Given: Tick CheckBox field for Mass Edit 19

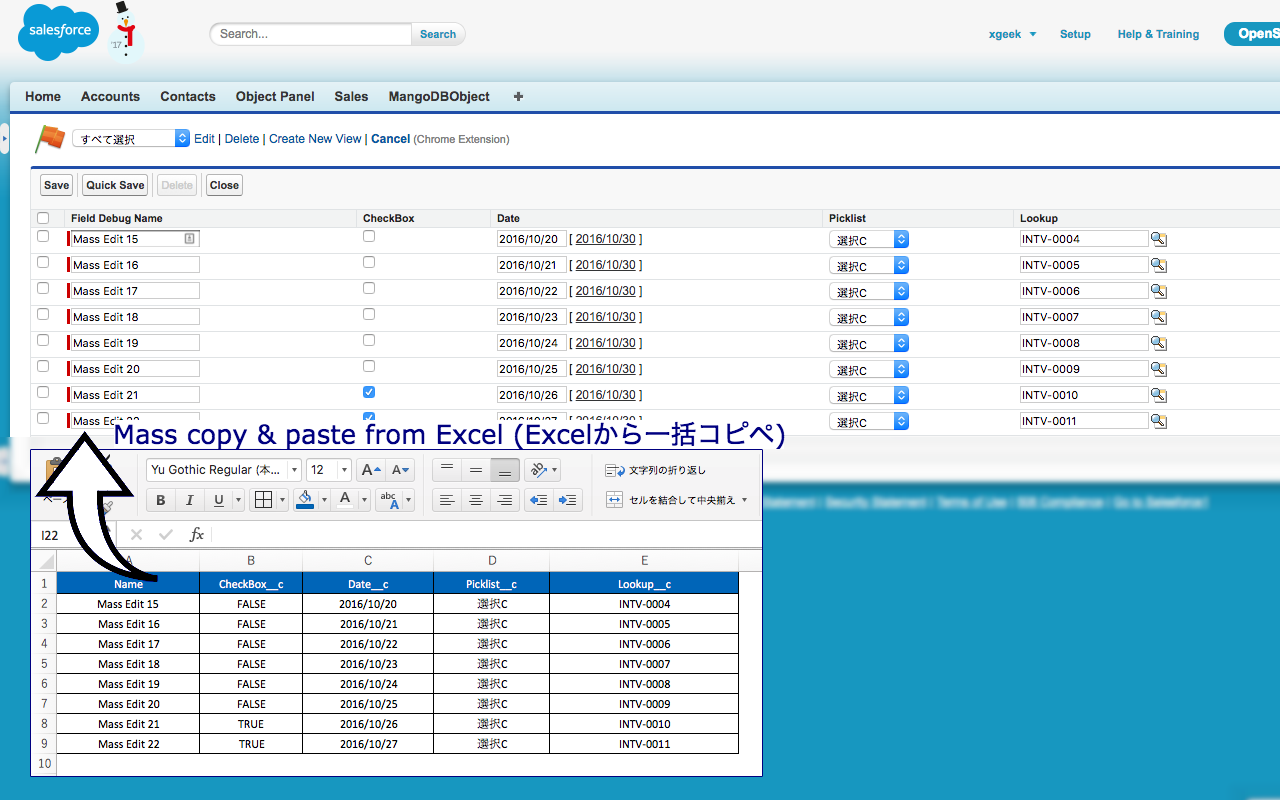Looking at the screenshot, I should click(x=369, y=341).
